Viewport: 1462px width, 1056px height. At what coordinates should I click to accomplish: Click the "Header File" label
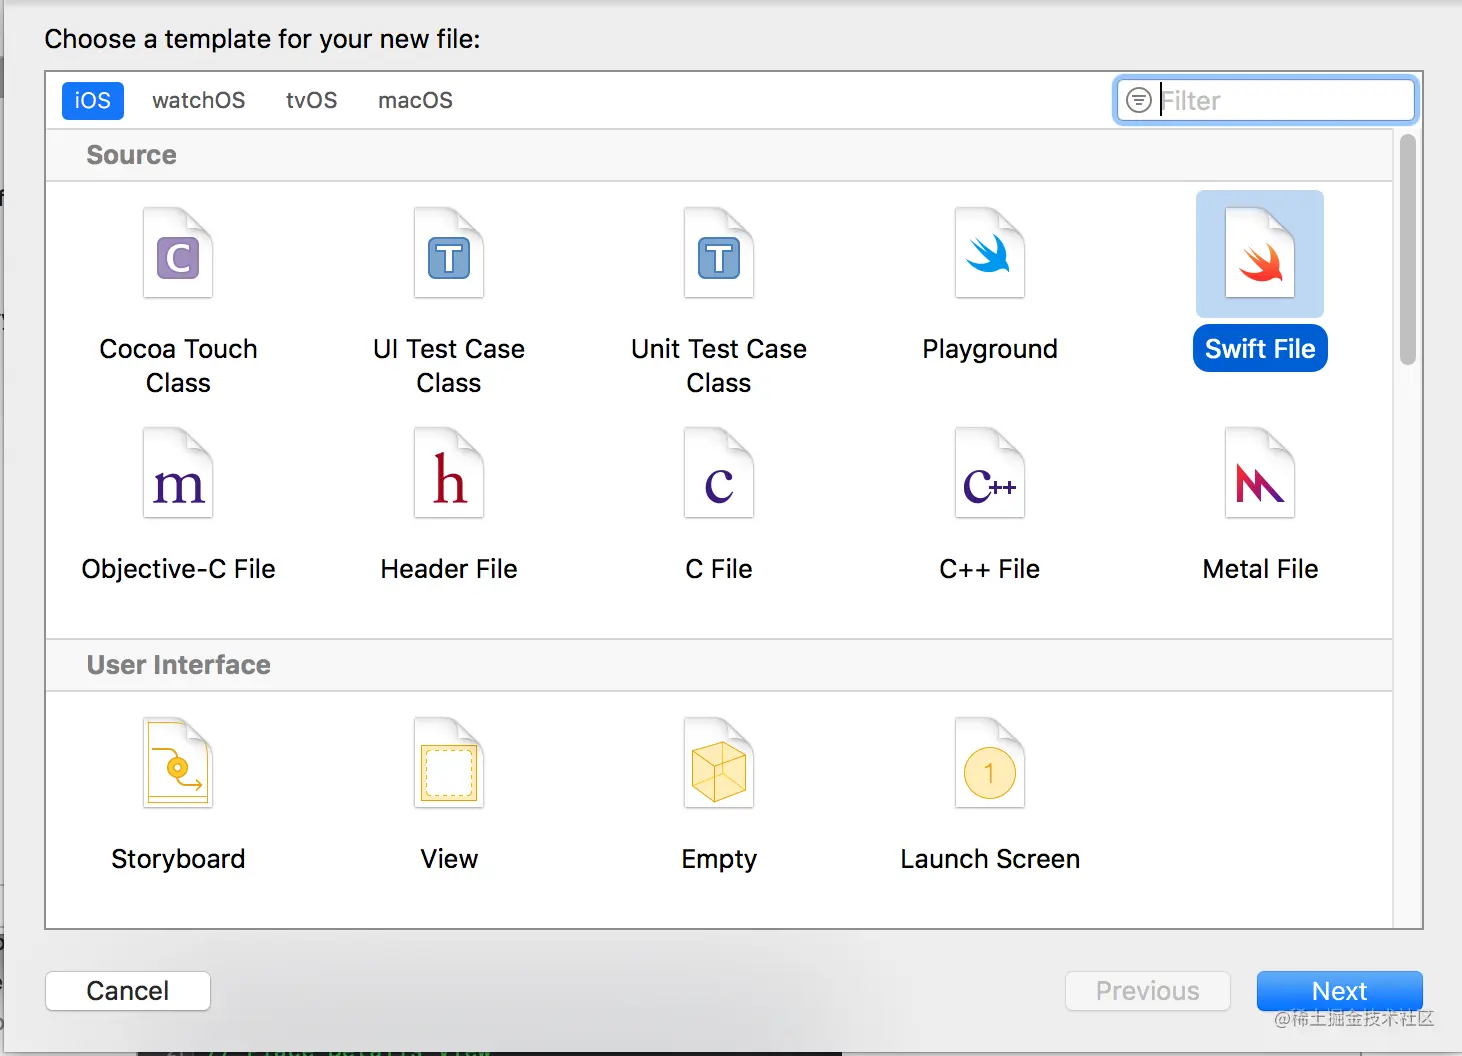click(x=449, y=569)
